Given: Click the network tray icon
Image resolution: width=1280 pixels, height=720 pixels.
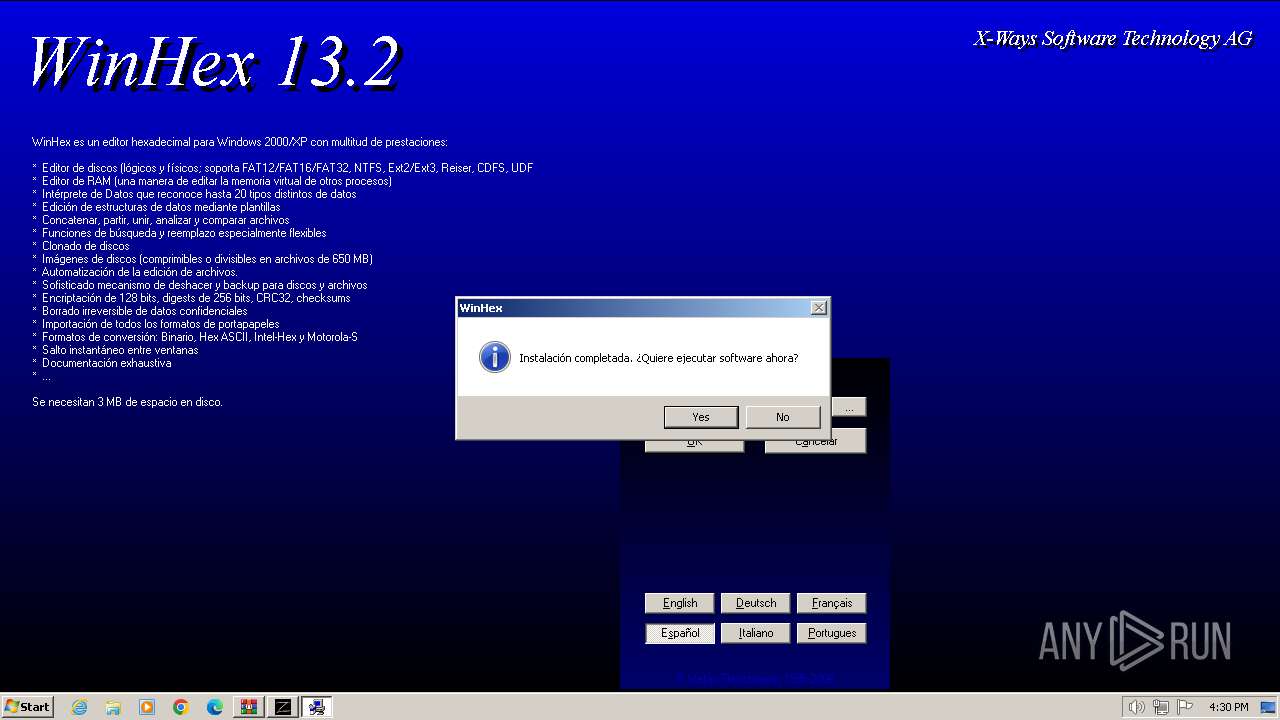Looking at the screenshot, I should [1161, 707].
